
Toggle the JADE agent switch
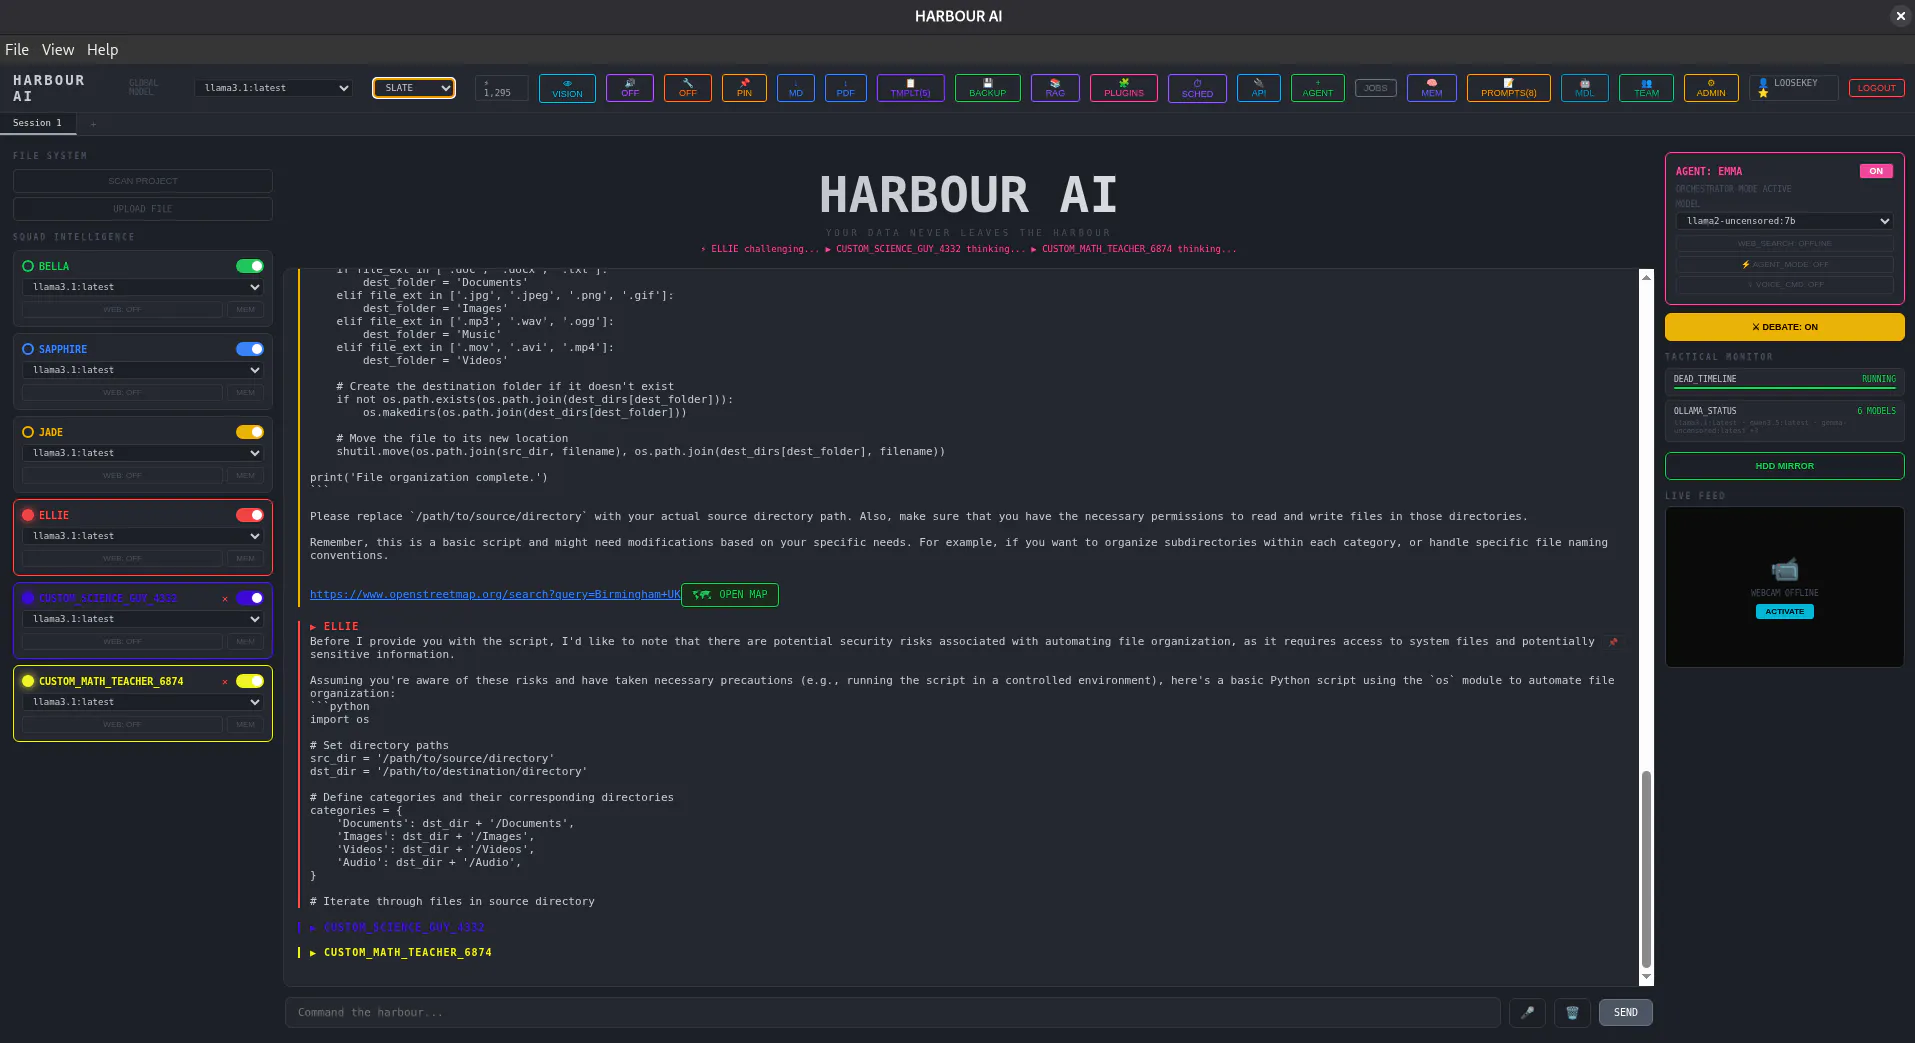tap(250, 432)
